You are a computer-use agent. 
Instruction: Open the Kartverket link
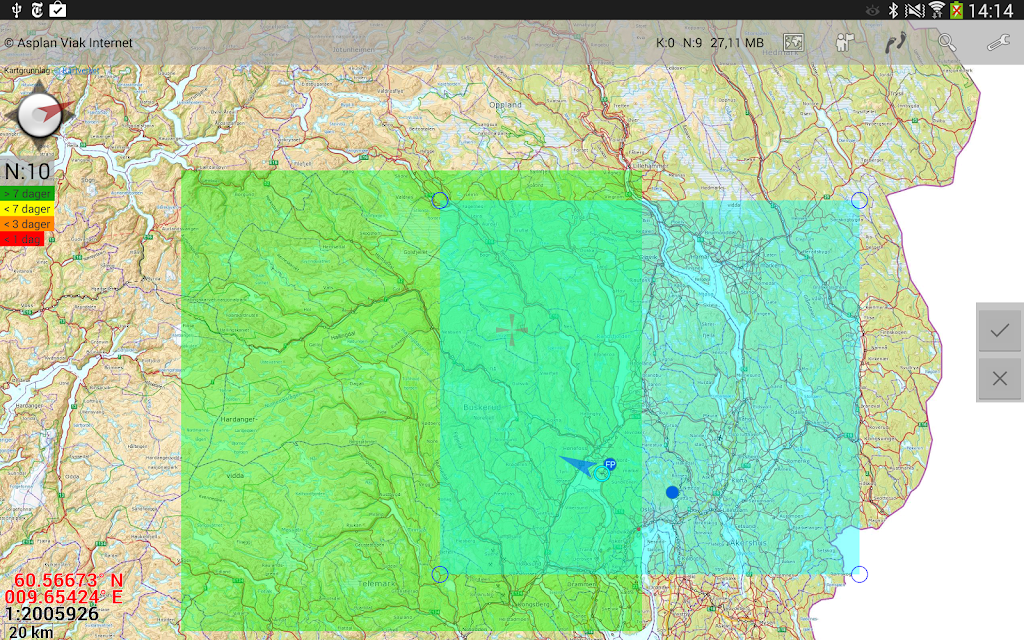pyautogui.click(x=77, y=71)
